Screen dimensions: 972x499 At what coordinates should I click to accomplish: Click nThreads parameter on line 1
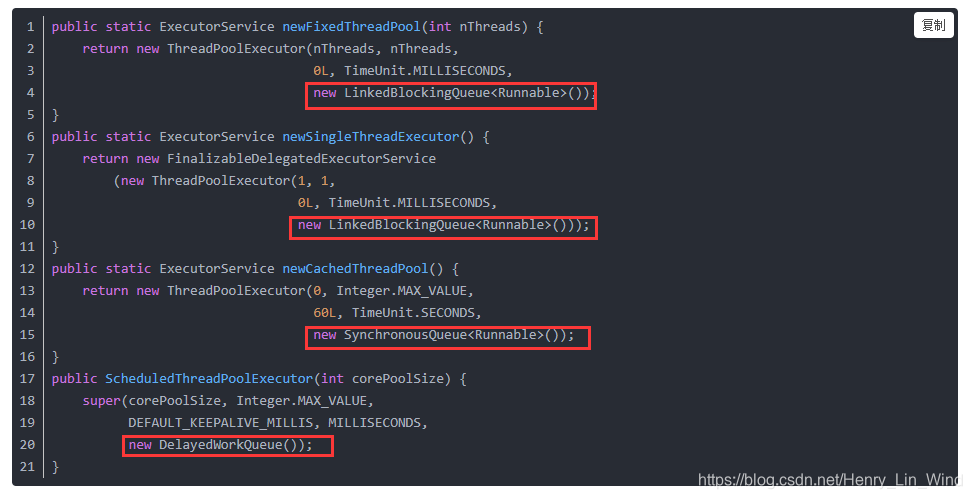[x=490, y=27]
